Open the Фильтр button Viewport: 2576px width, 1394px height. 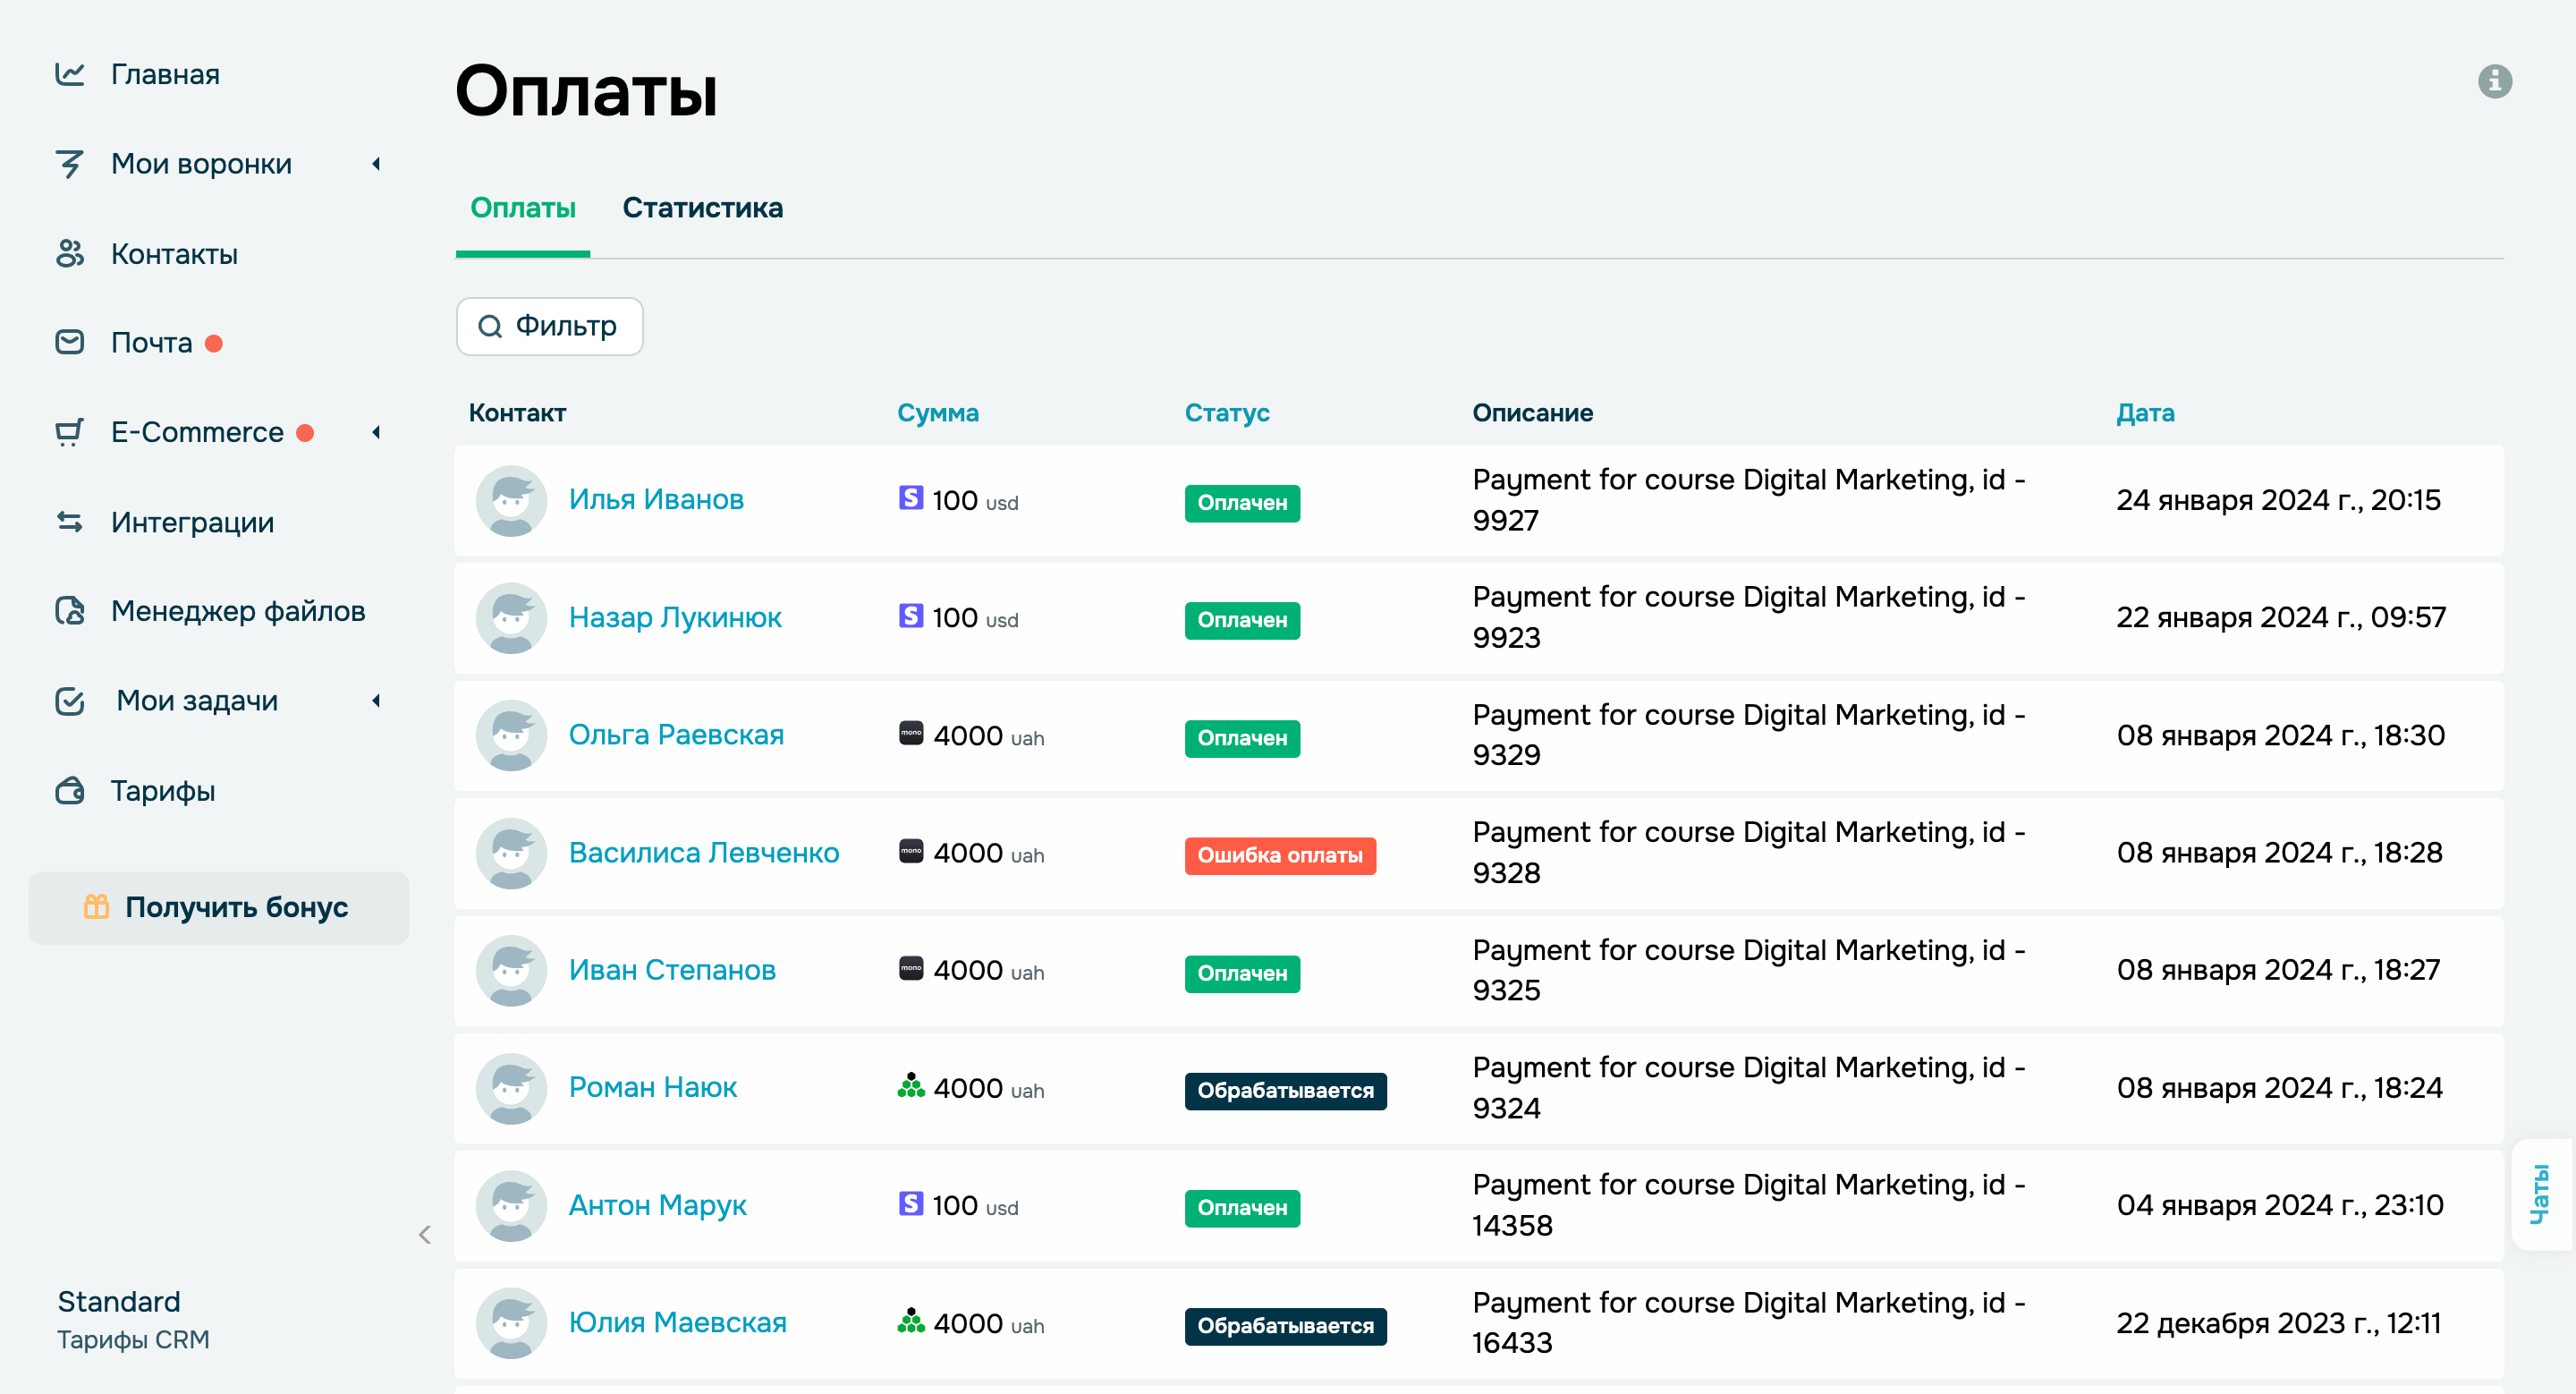coord(549,326)
